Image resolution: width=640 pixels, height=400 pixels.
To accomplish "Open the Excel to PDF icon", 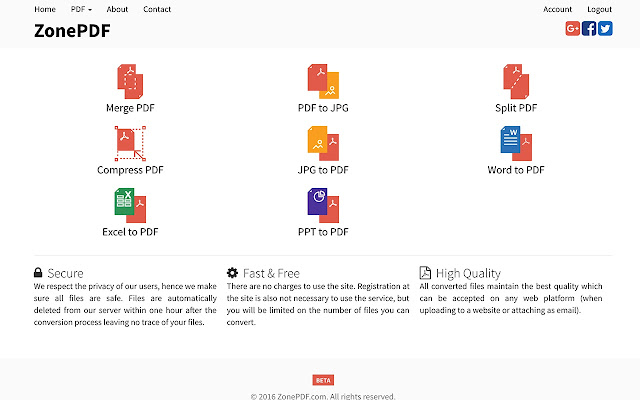I will [130, 205].
